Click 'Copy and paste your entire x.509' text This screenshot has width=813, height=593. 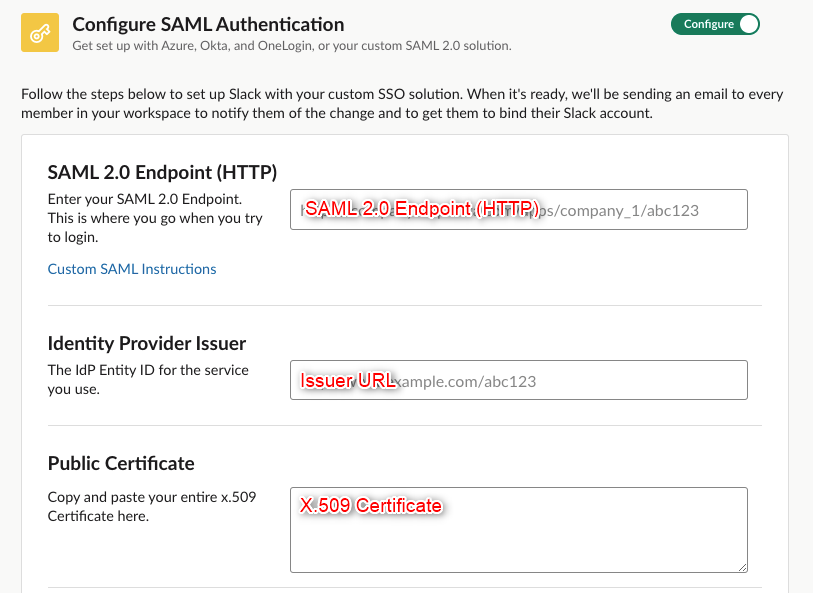(152, 506)
